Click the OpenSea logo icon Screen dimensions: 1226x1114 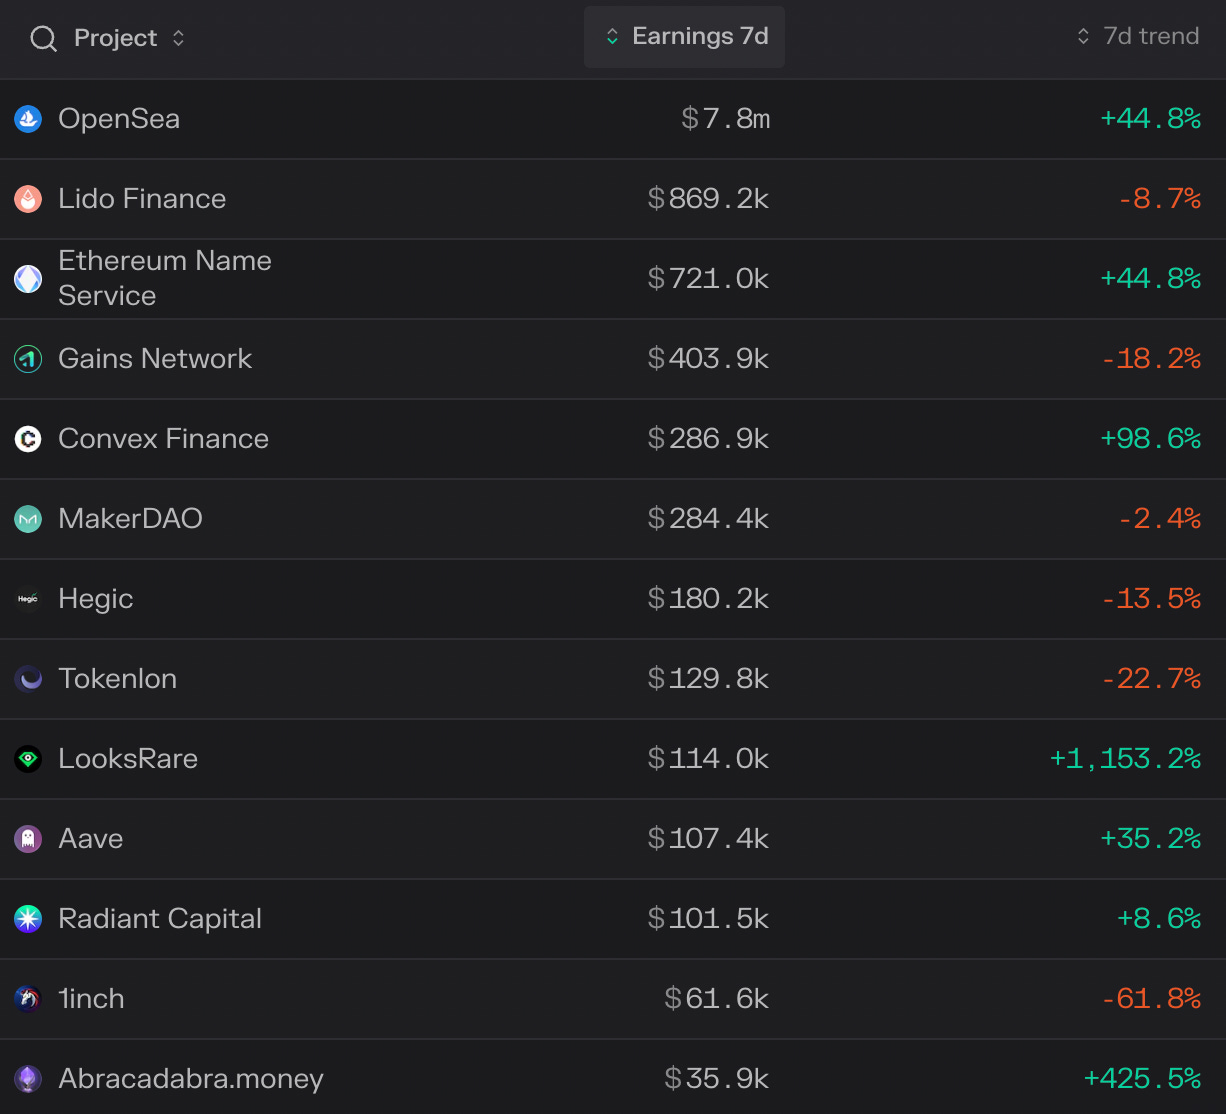[28, 119]
